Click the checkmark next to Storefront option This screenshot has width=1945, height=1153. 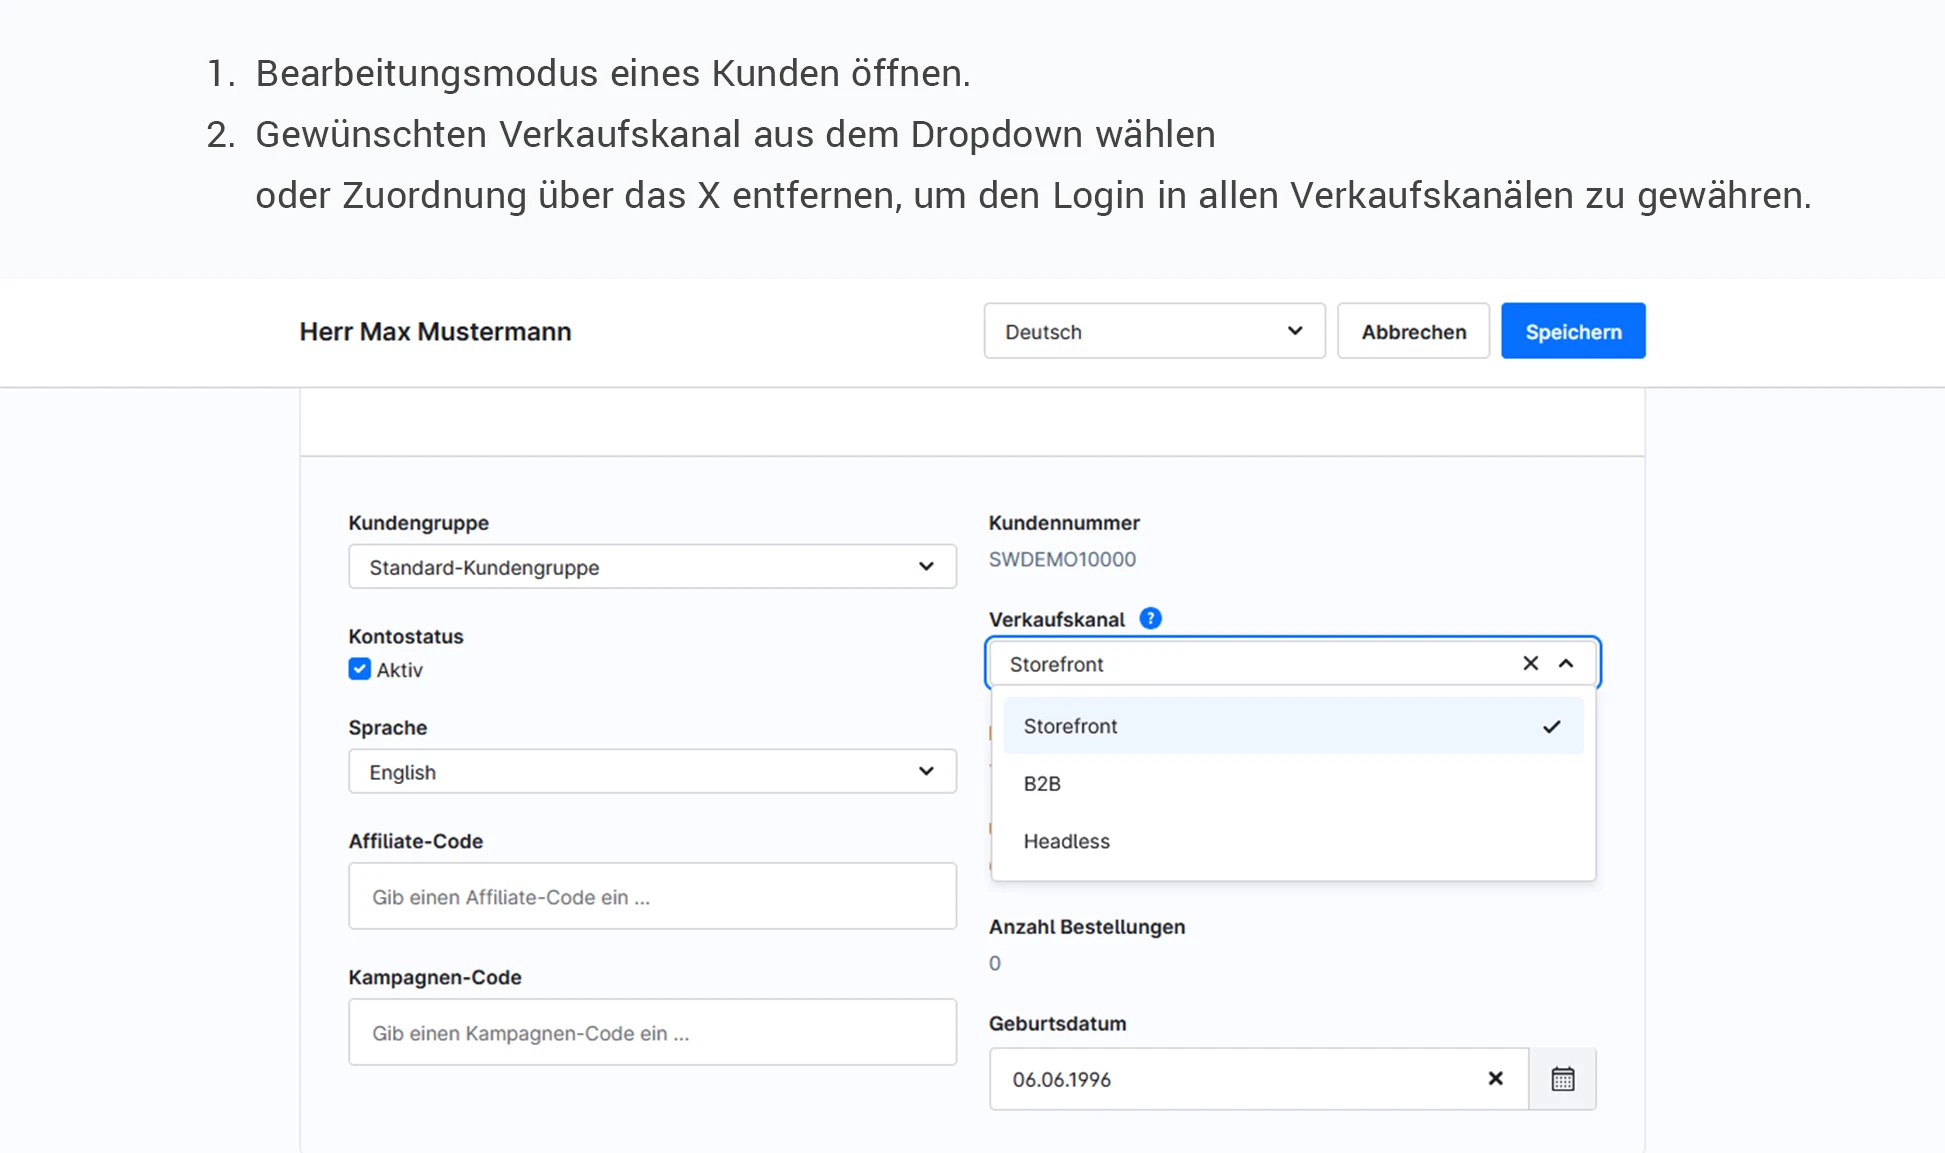[x=1551, y=726]
